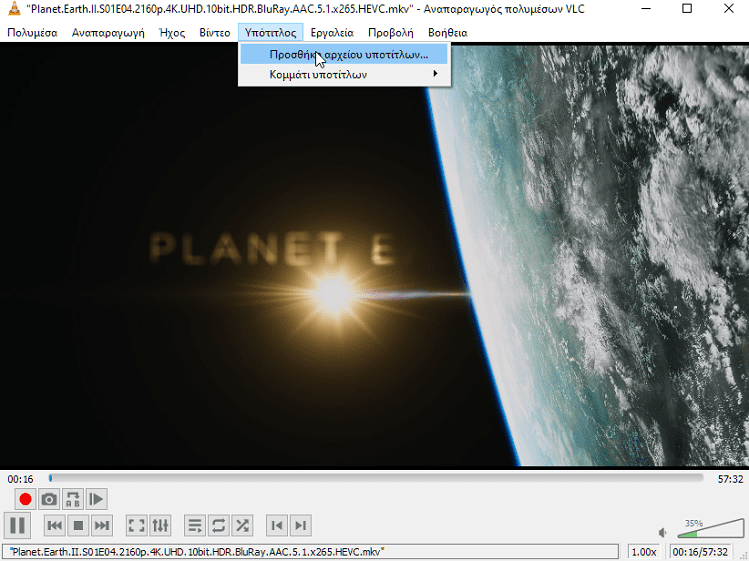749x561 pixels.
Task: Toggle remaining time on 57:32 label
Action: [x=730, y=479]
